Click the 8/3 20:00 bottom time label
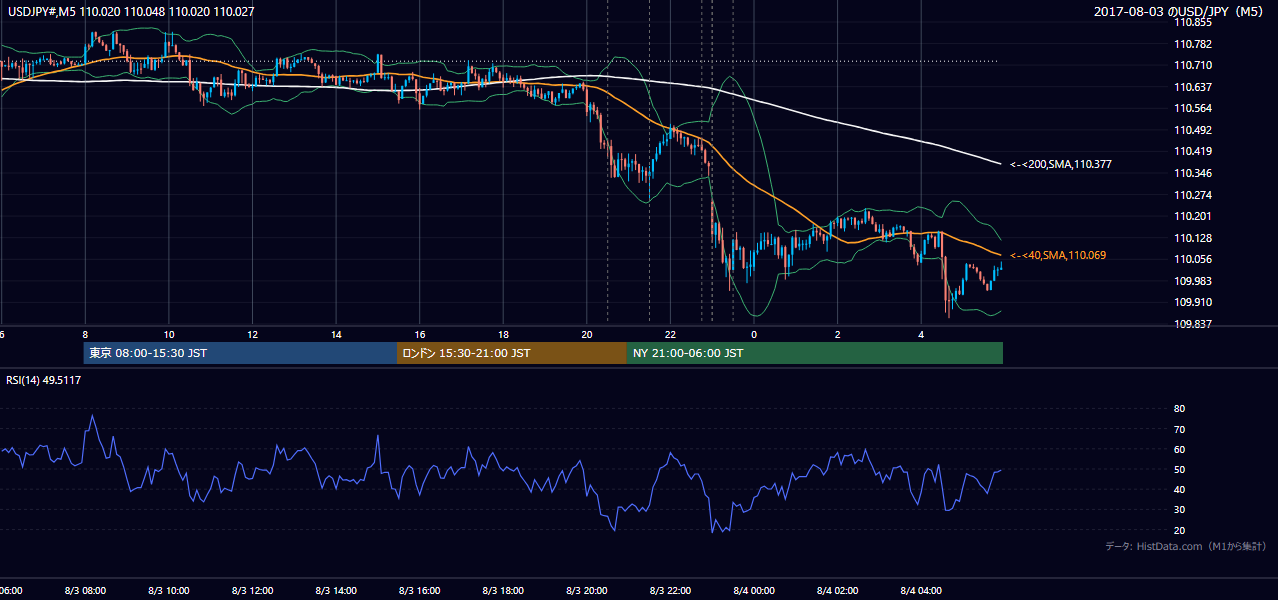Image resolution: width=1278 pixels, height=600 pixels. (x=587, y=591)
